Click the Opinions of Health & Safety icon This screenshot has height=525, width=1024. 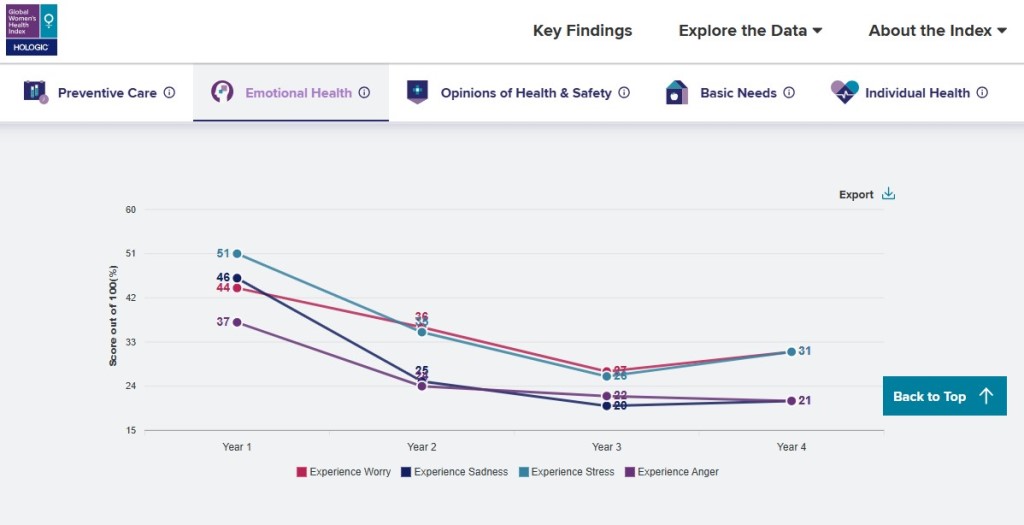[417, 92]
